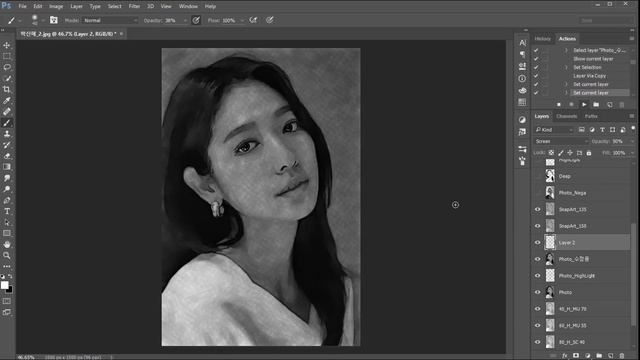This screenshot has width=640, height=360.
Task: Select the Rectangular Marquee tool
Action: click(7, 56)
